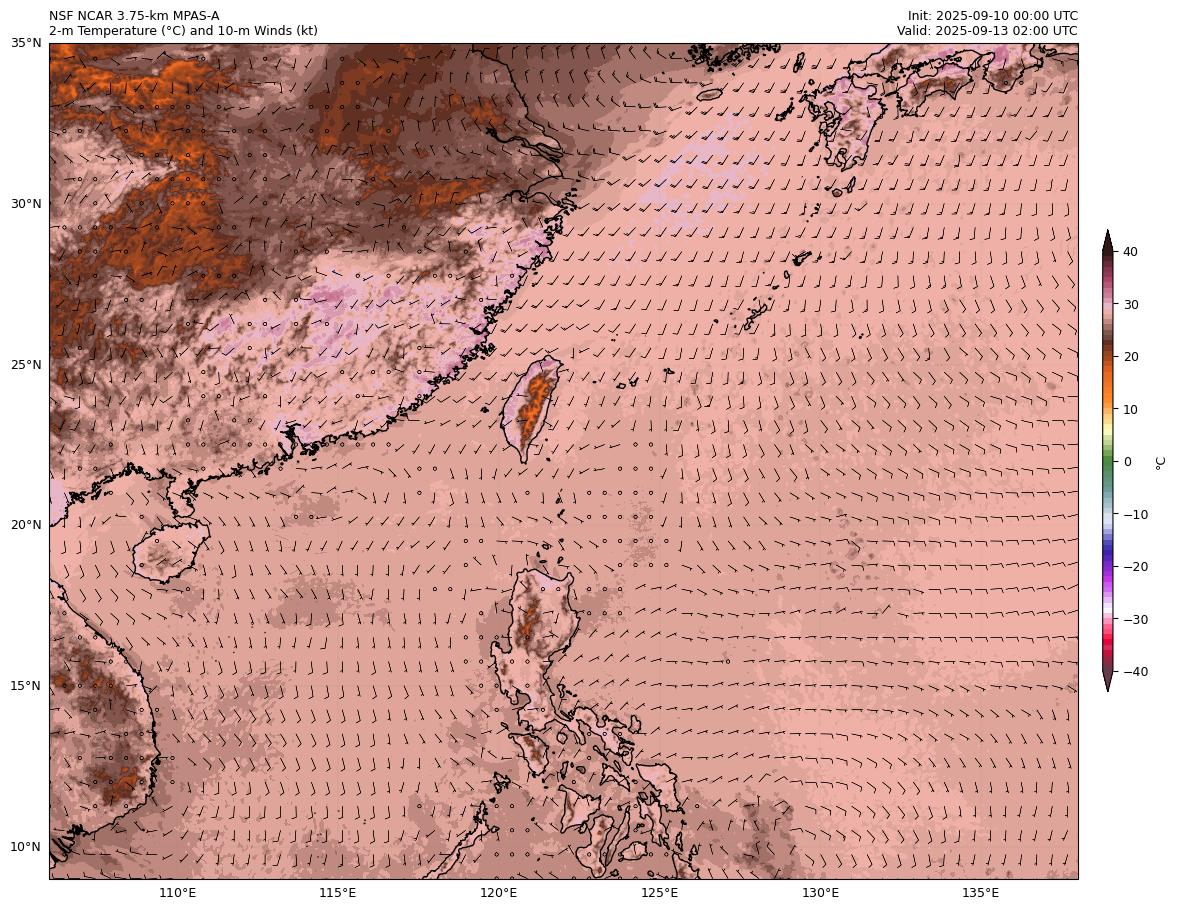1177x909 pixels.
Task: Click the '2-m Temperature (°C) and 10-m Winds' subtitle
Action: tap(183, 31)
